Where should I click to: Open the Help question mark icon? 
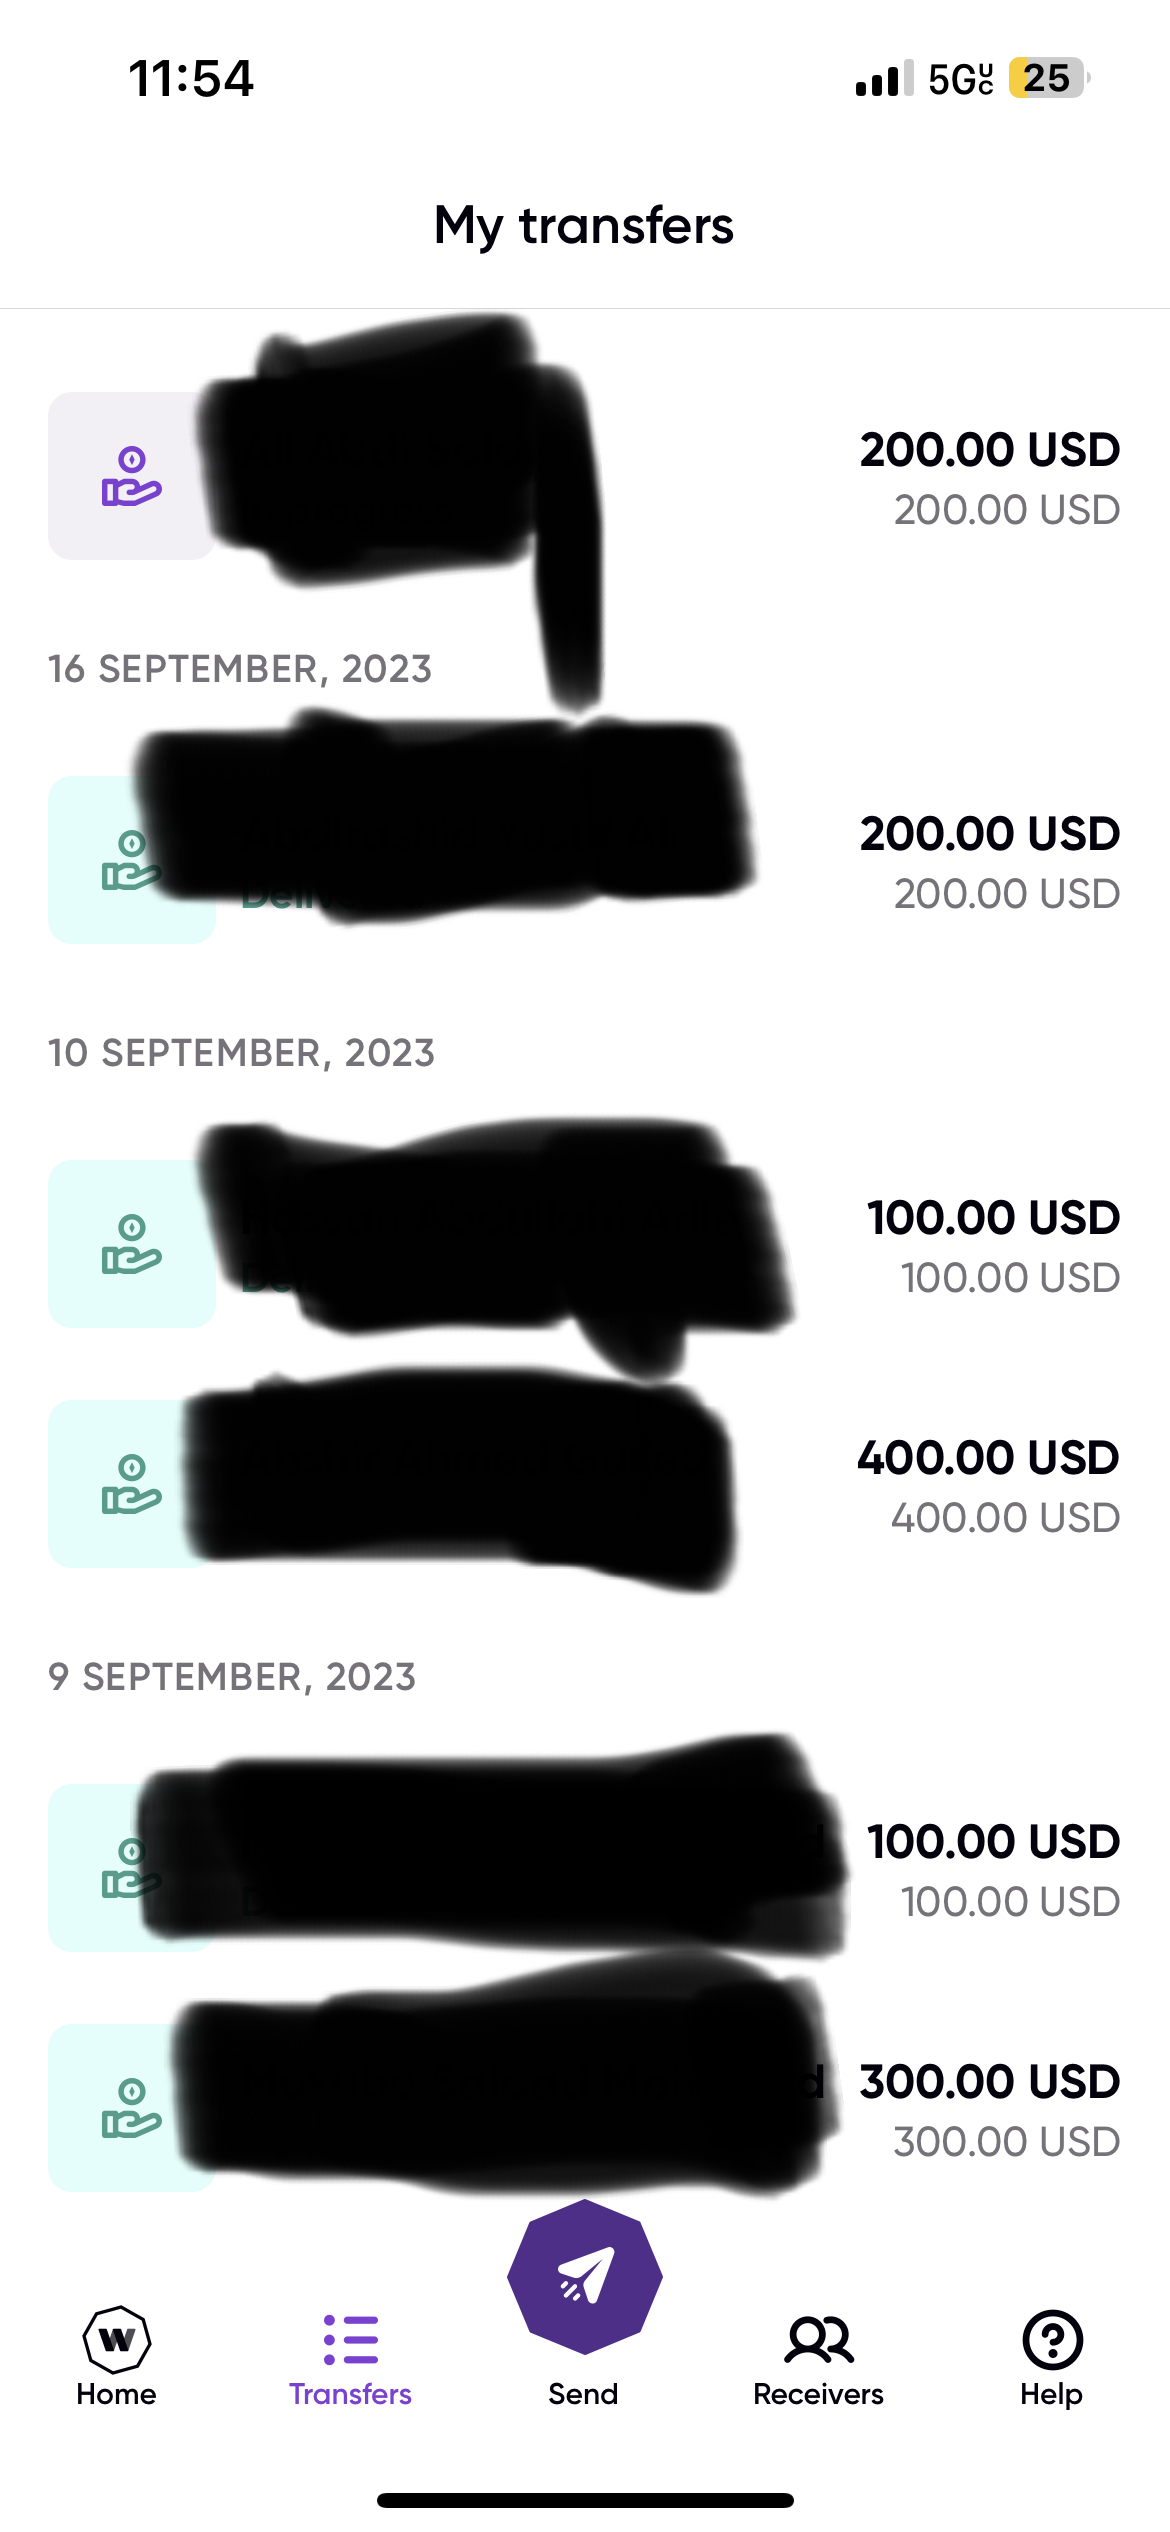point(1052,2340)
